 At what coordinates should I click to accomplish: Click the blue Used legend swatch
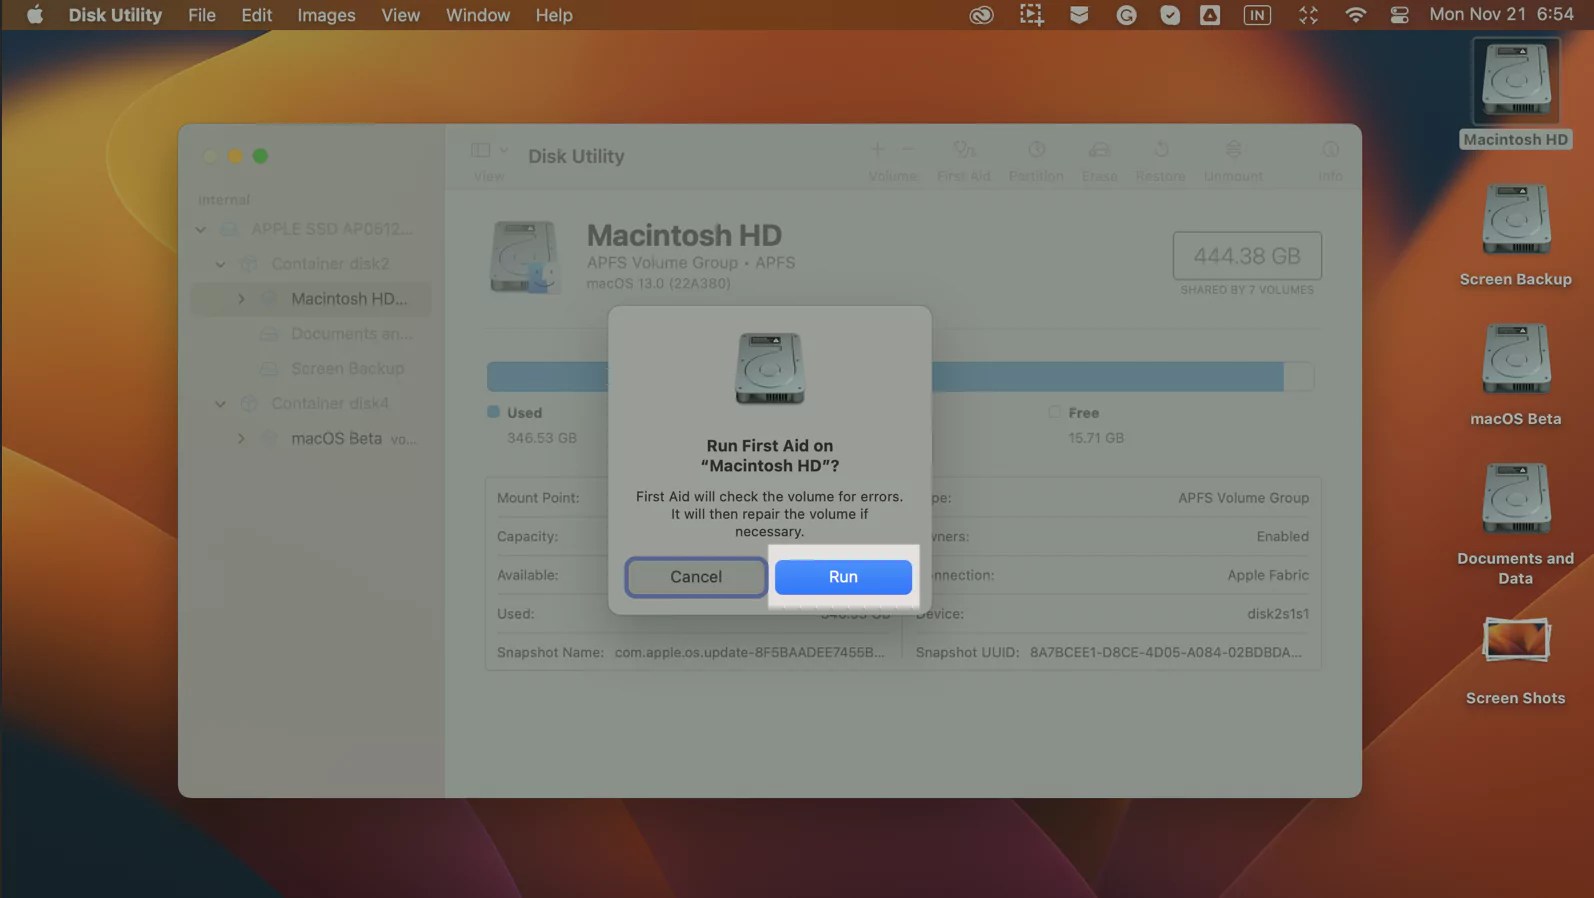[x=493, y=412]
